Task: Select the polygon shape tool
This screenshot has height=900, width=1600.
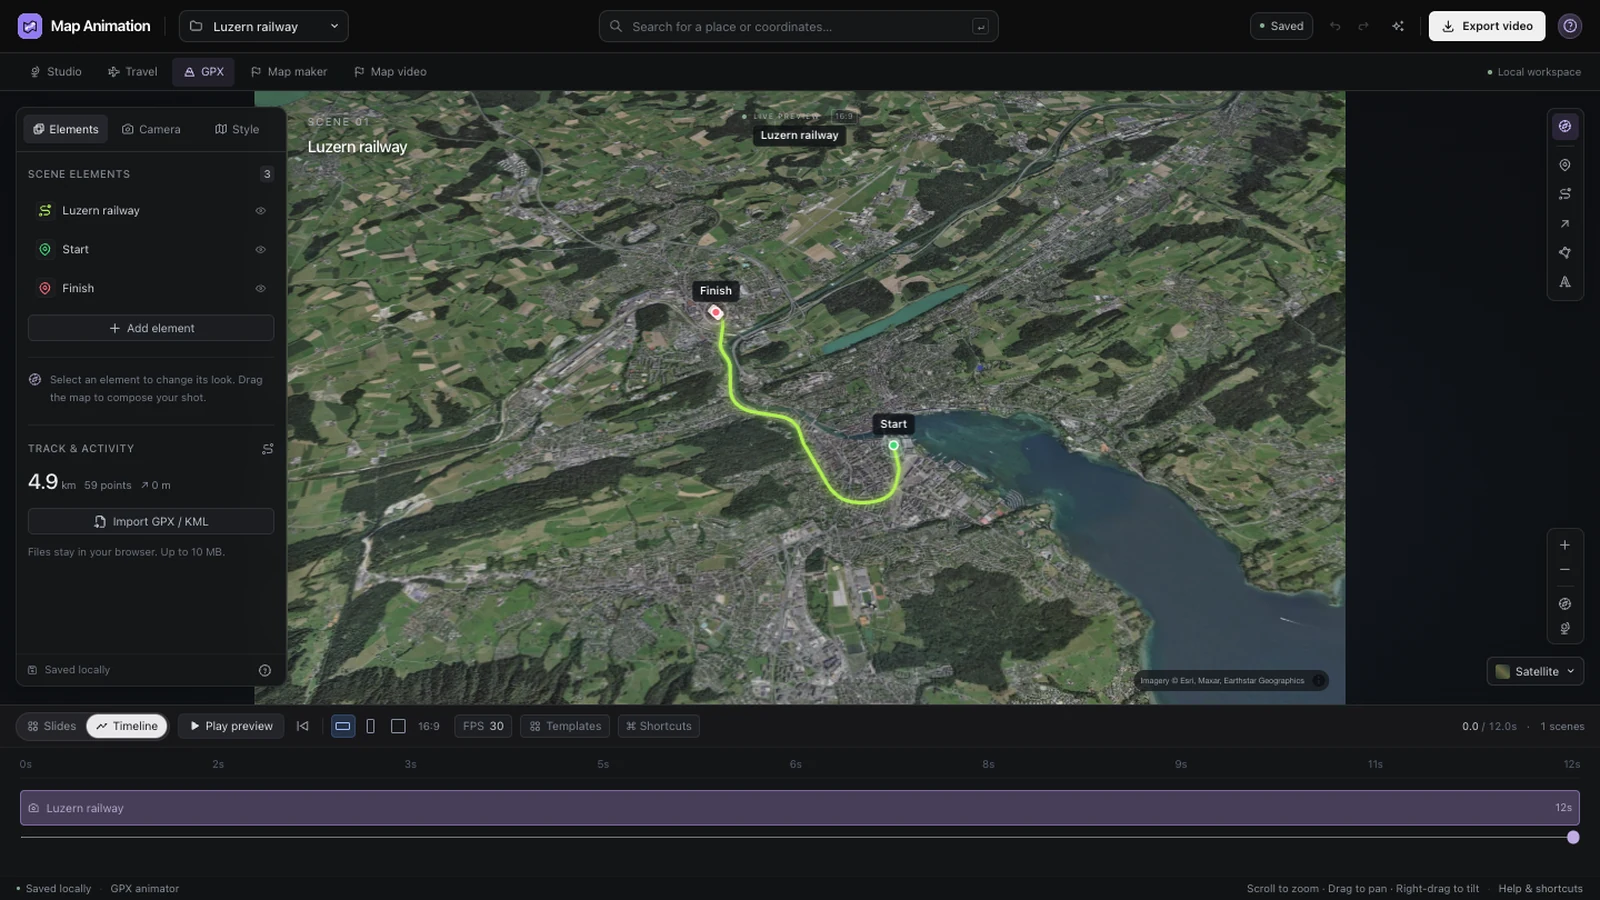Action: click(x=1565, y=253)
